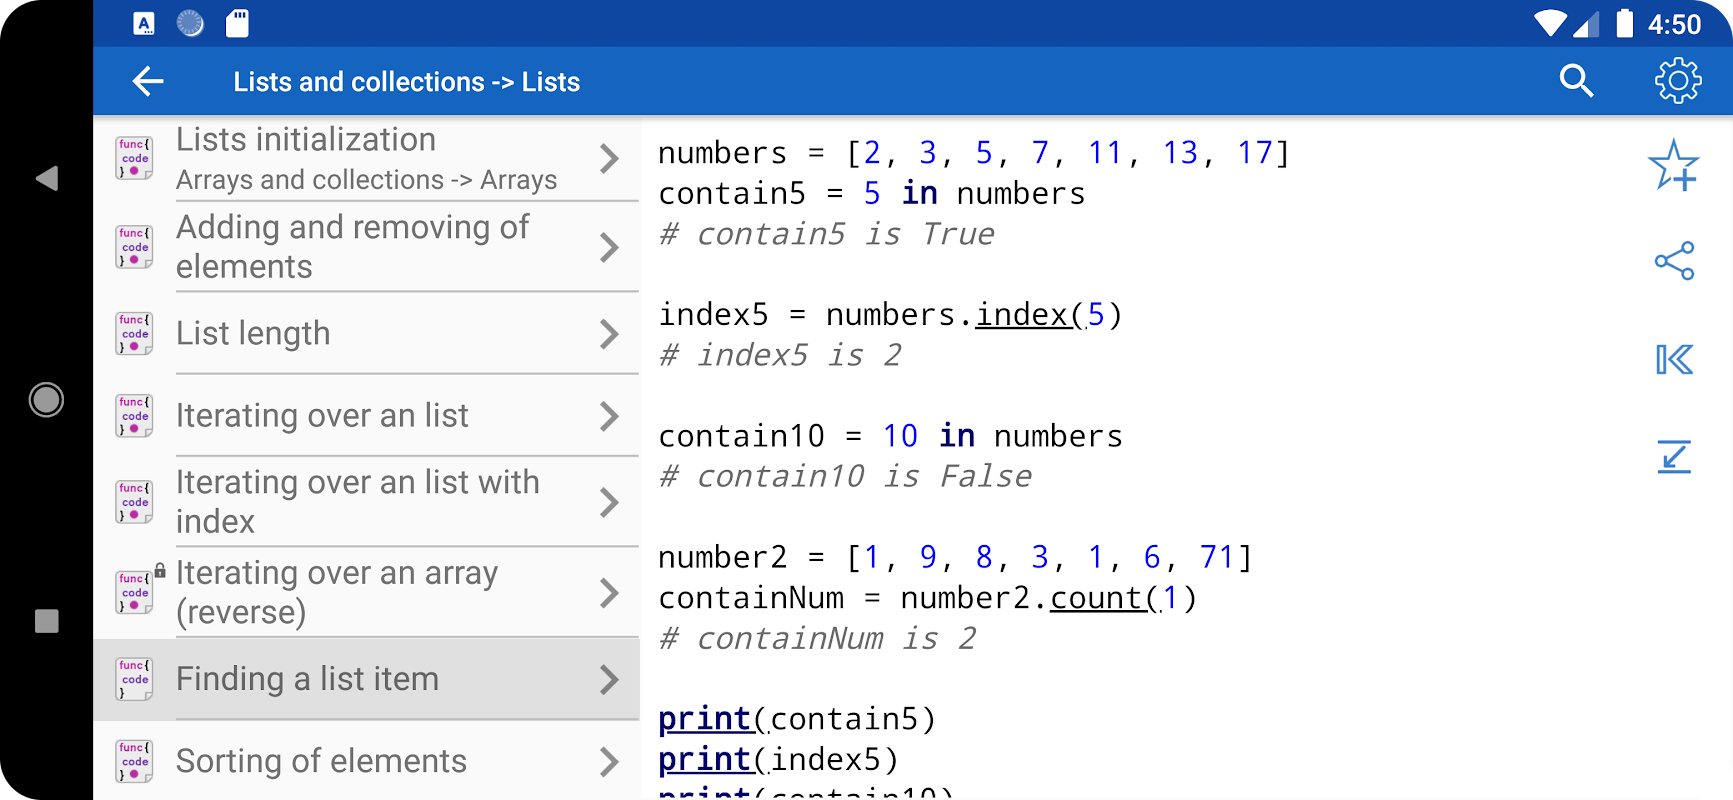
Task: Open settings via the gear icon
Action: pyautogui.click(x=1677, y=81)
